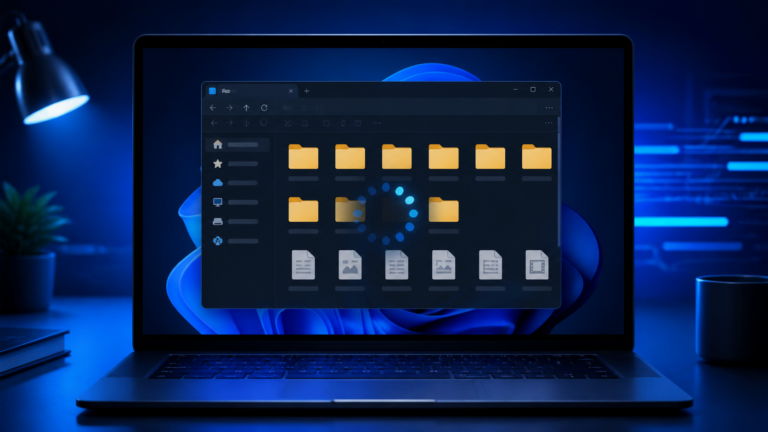Close the open File Explorer tab
Image resolution: width=768 pixels, height=432 pixels.
click(291, 91)
